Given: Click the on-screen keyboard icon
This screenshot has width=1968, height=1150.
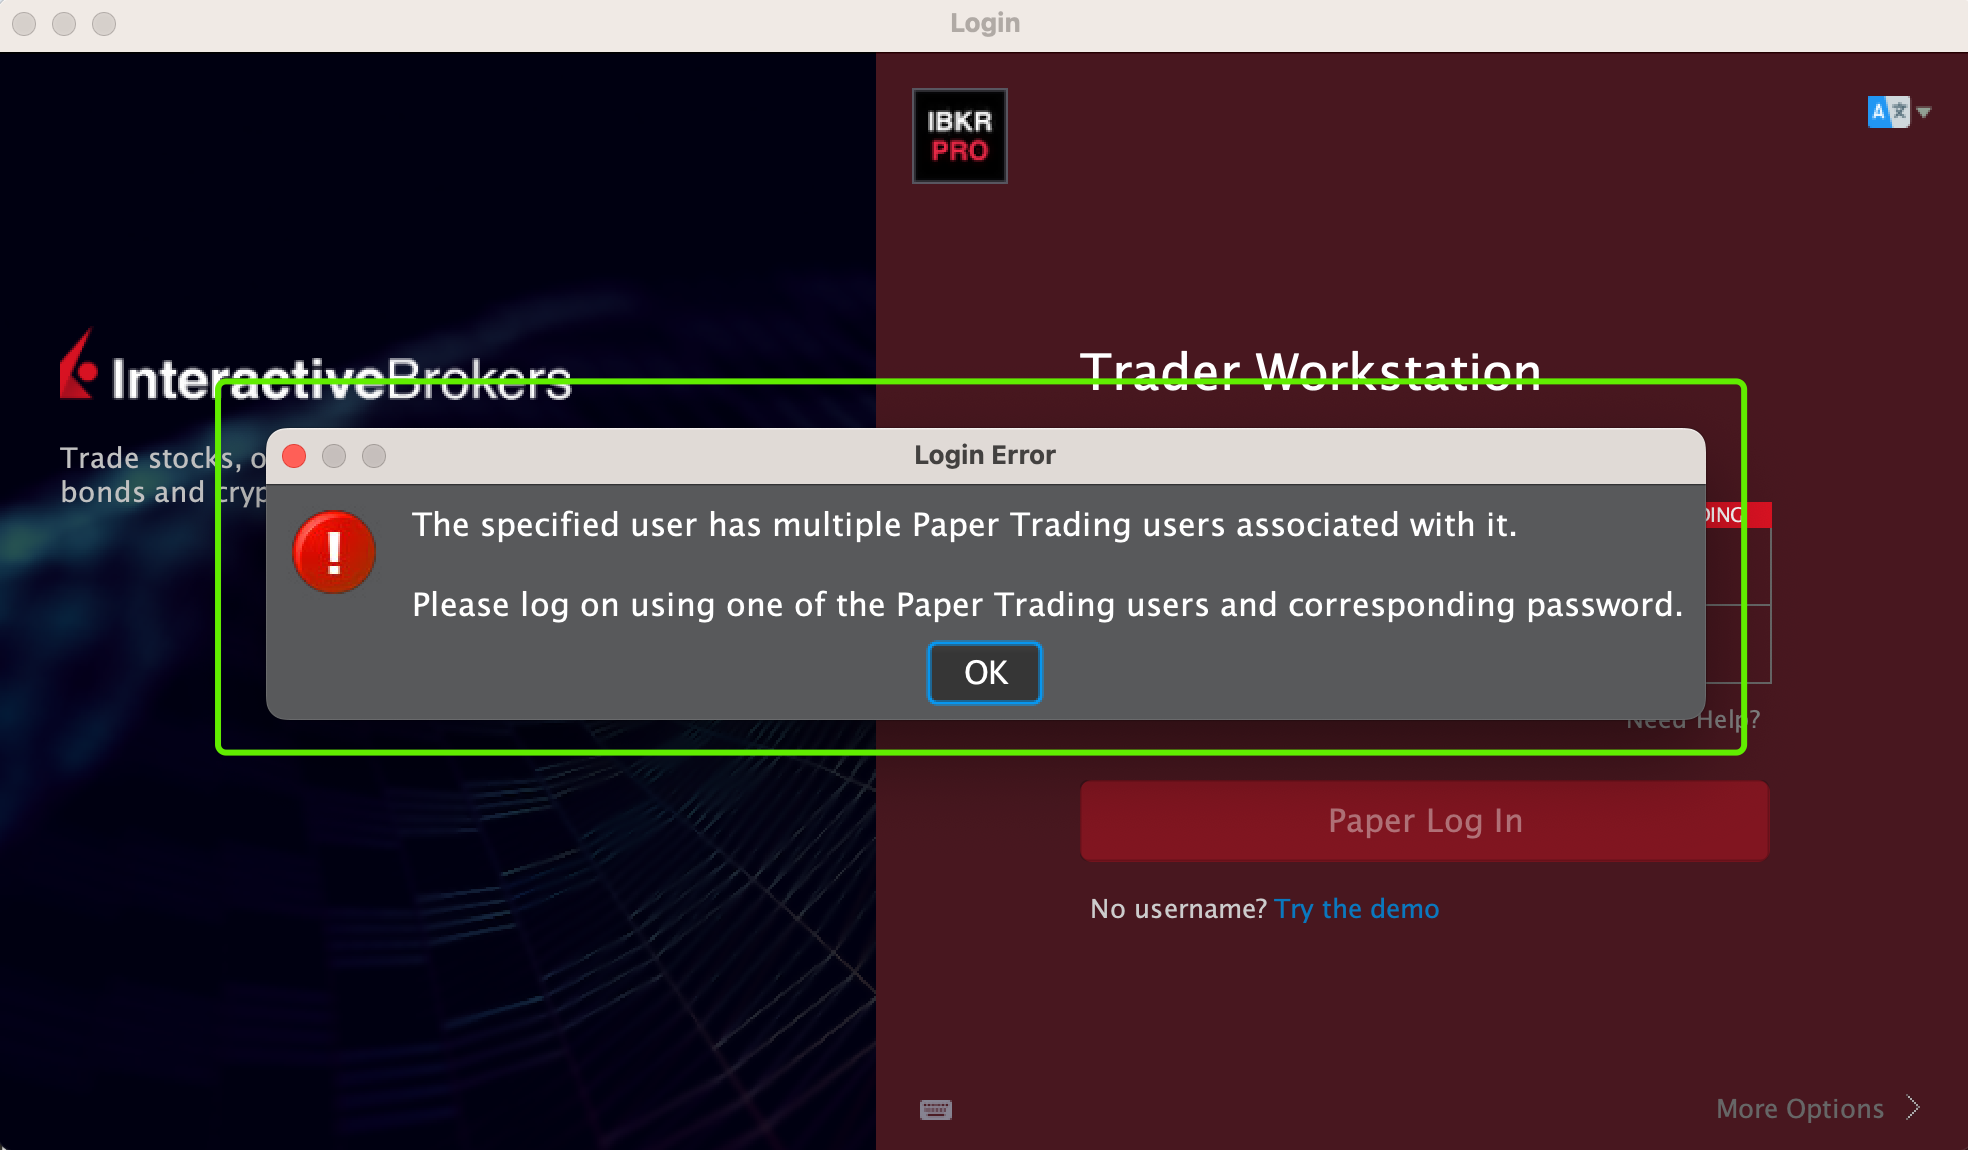Looking at the screenshot, I should pos(936,1109).
